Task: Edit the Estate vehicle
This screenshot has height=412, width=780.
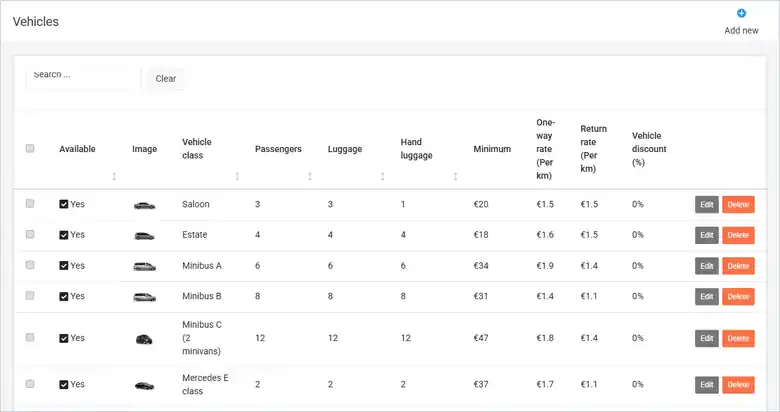Action: coord(707,235)
